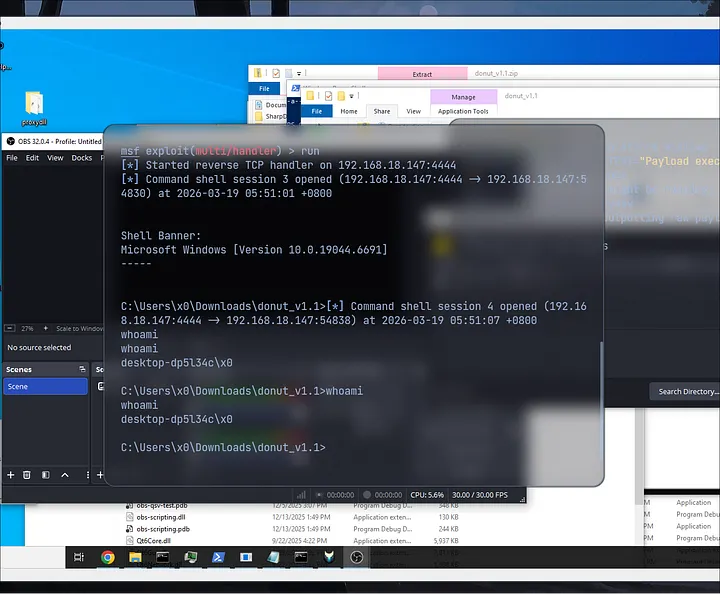This screenshot has height=594, width=720.
Task: Click the source item icon in the Sources dock
Action: coord(101,387)
